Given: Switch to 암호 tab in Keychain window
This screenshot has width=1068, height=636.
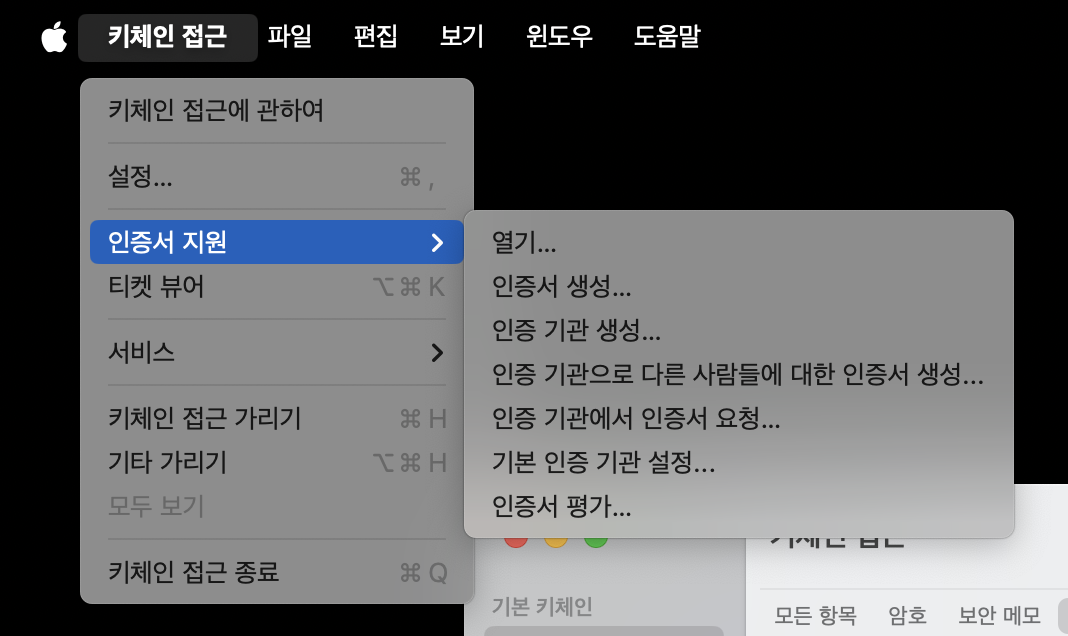Looking at the screenshot, I should [x=907, y=616].
